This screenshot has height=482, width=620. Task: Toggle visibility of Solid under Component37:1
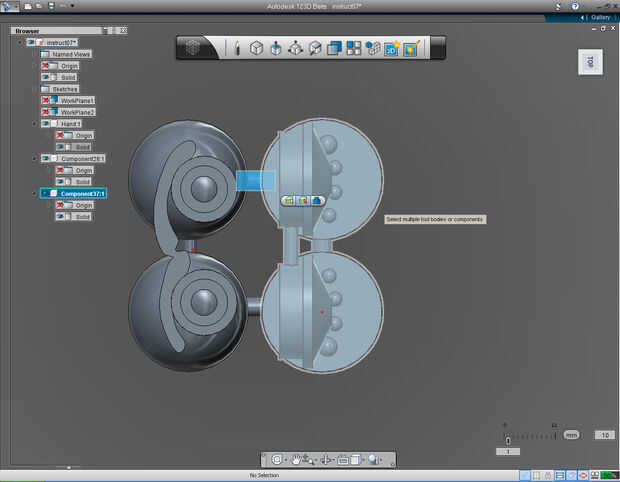(x=60, y=217)
